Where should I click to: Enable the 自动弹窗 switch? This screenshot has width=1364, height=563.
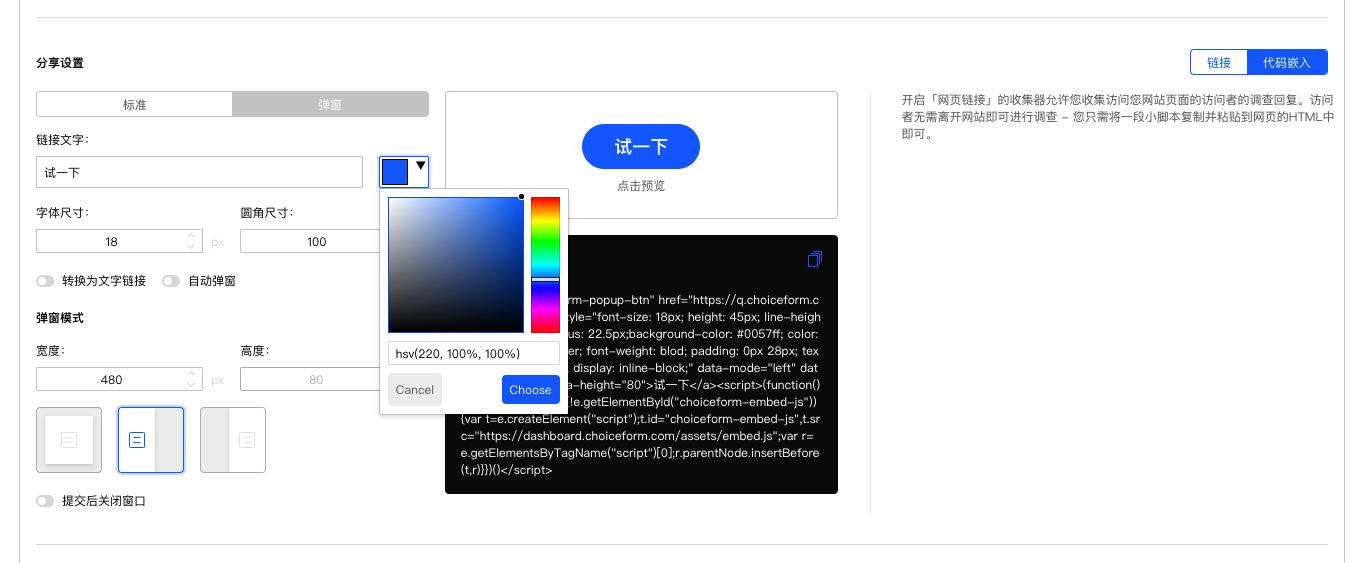tap(171, 281)
